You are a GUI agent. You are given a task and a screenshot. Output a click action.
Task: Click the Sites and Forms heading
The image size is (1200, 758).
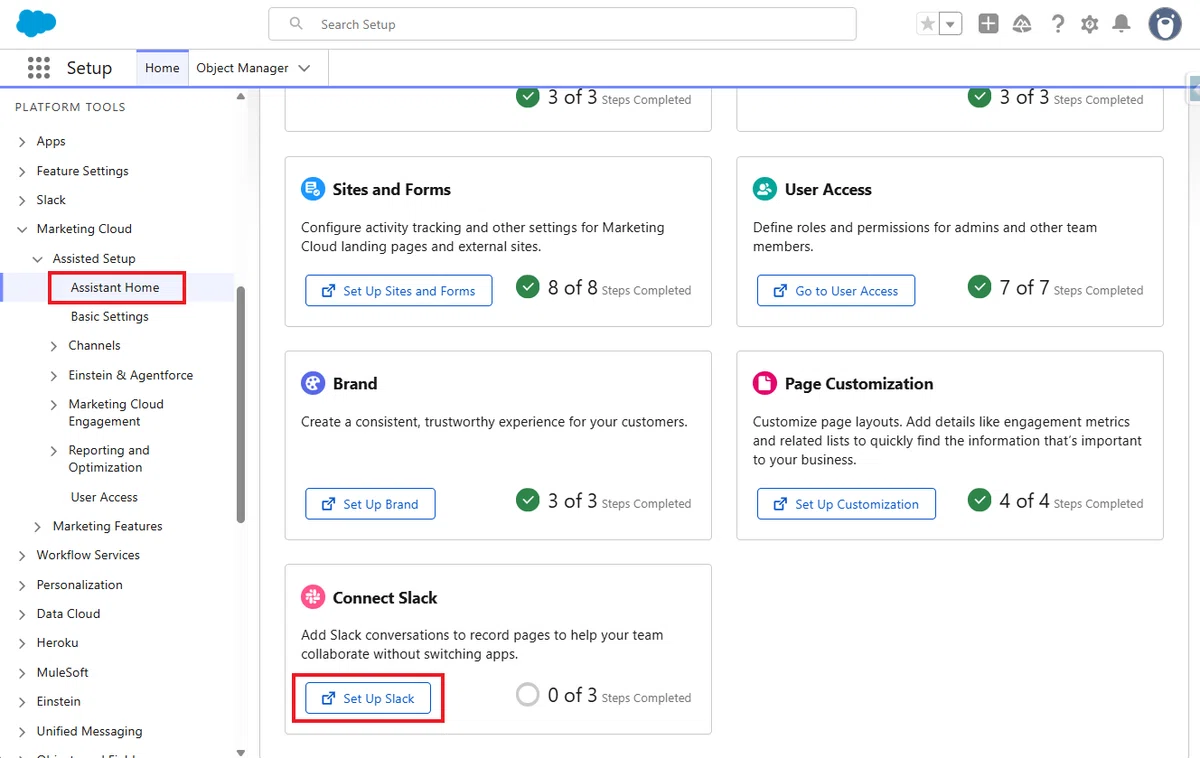click(392, 189)
